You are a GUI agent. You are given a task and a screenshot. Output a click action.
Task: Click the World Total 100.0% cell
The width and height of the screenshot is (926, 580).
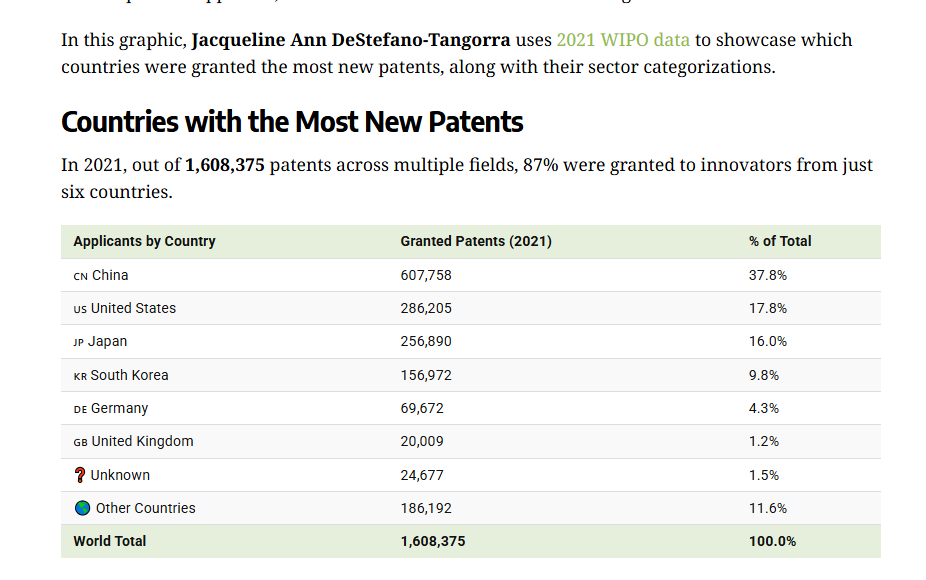pyautogui.click(x=772, y=541)
